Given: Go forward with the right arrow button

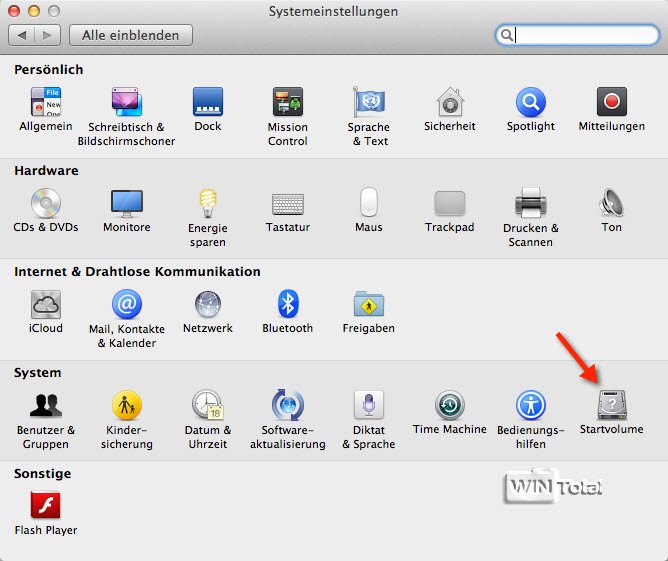Looking at the screenshot, I should point(47,35).
